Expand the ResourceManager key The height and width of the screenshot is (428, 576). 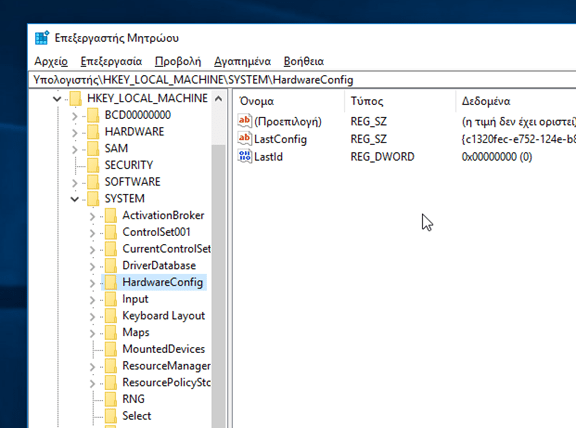(x=92, y=367)
